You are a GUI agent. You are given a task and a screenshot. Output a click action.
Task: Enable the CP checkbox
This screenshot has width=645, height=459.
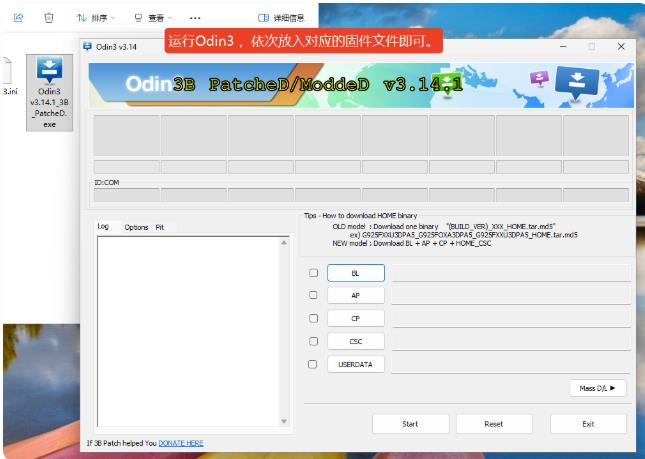point(313,318)
